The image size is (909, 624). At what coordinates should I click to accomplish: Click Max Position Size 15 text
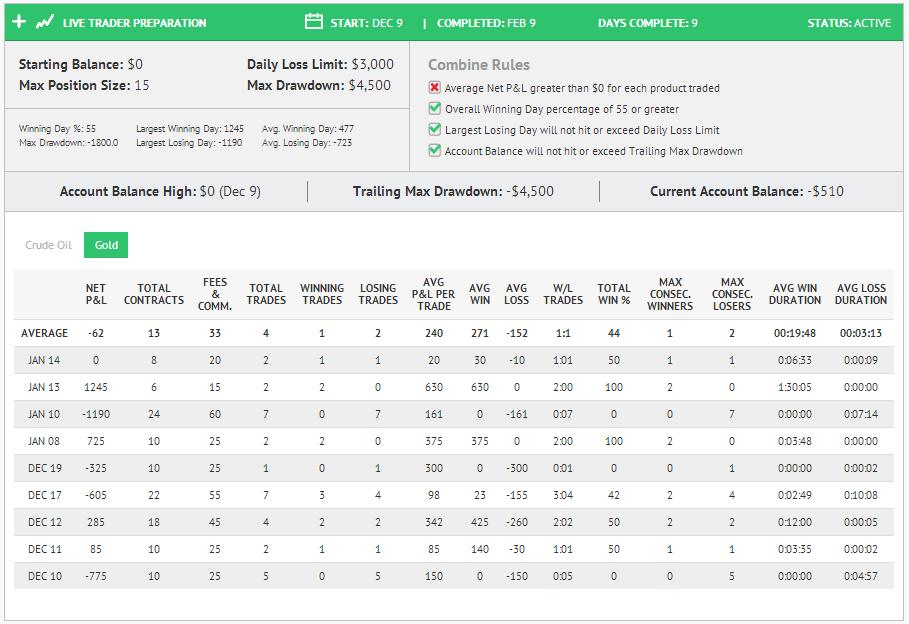[84, 85]
